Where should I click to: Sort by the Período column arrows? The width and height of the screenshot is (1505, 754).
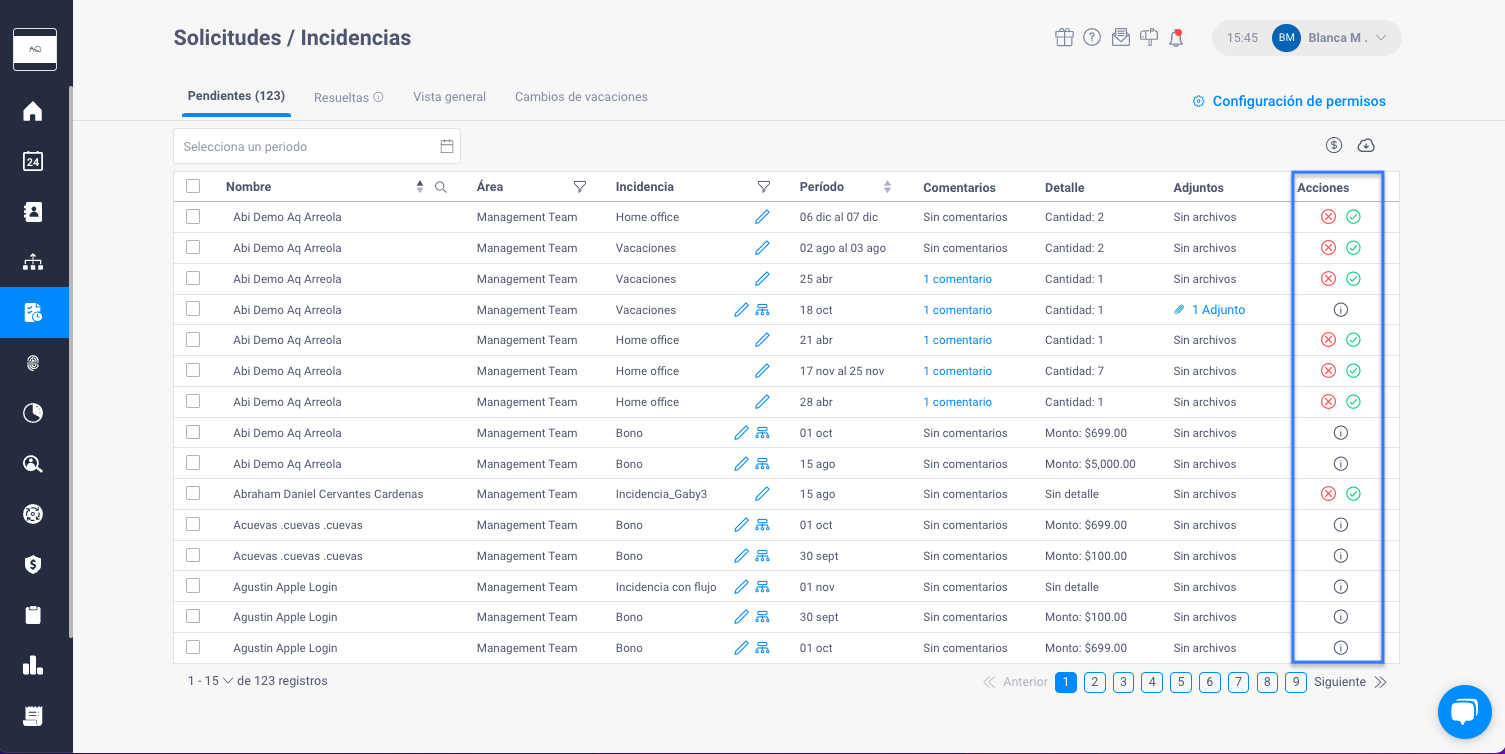887,187
